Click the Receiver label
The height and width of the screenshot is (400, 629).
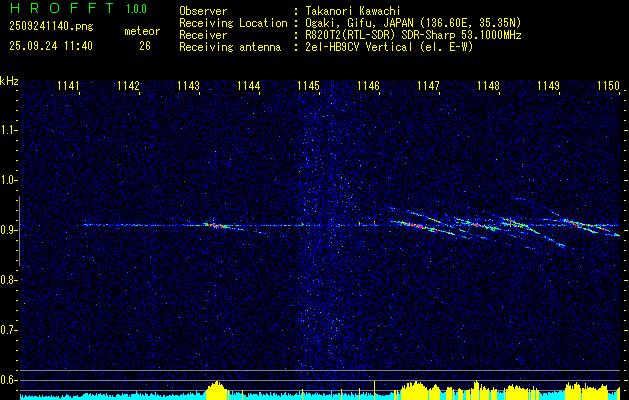click(x=203, y=35)
